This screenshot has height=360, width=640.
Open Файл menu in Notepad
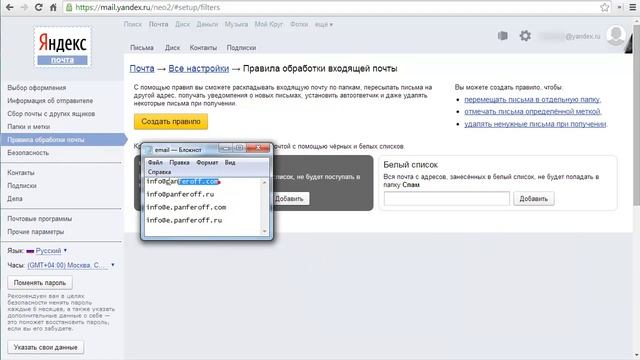[x=155, y=162]
